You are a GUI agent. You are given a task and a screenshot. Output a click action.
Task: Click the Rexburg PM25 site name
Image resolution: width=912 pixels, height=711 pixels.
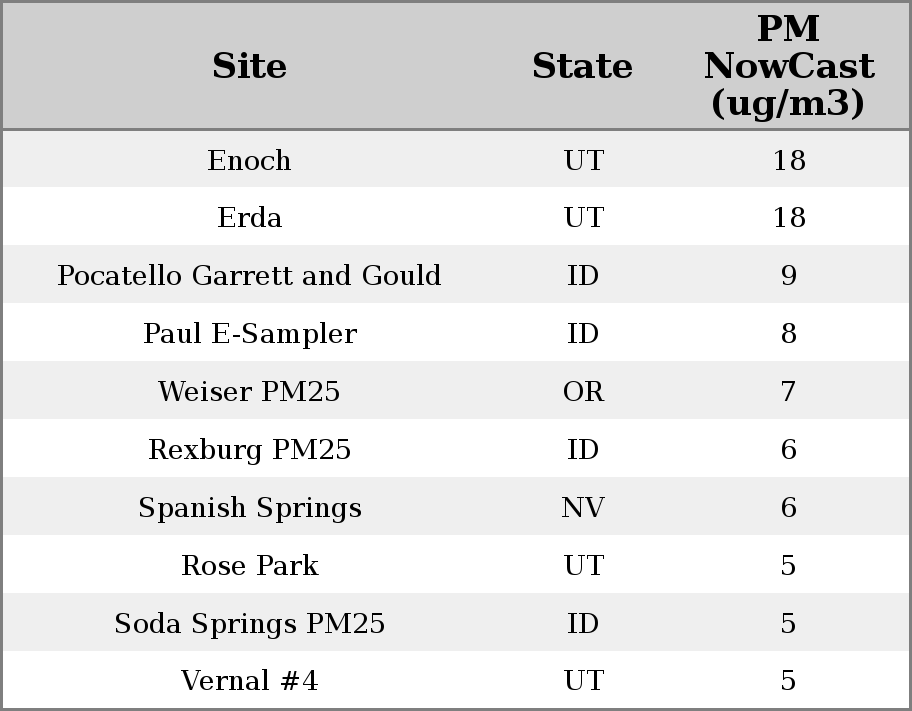click(249, 450)
